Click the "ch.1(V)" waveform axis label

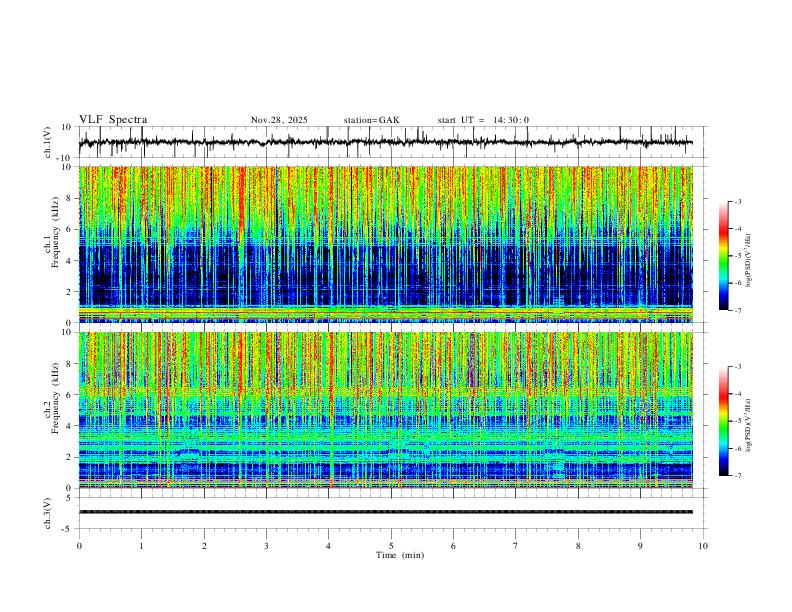pos(48,142)
